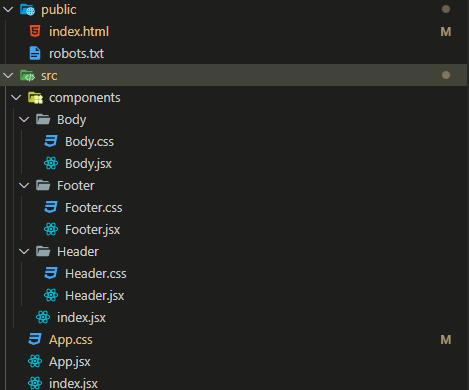This screenshot has width=469, height=390.
Task: Open App.jsx file
Action: tap(70, 362)
